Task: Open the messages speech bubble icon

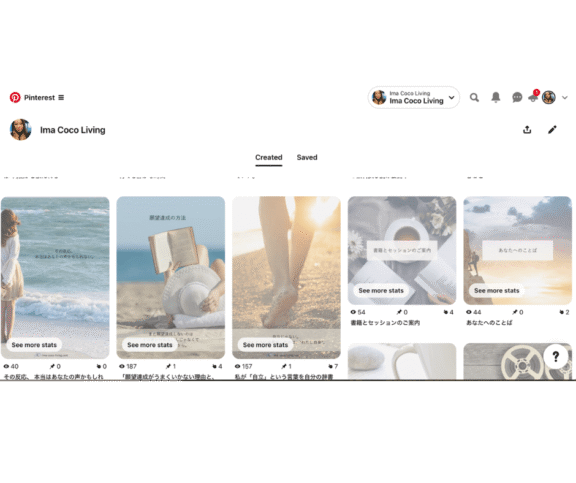Action: pyautogui.click(x=517, y=97)
